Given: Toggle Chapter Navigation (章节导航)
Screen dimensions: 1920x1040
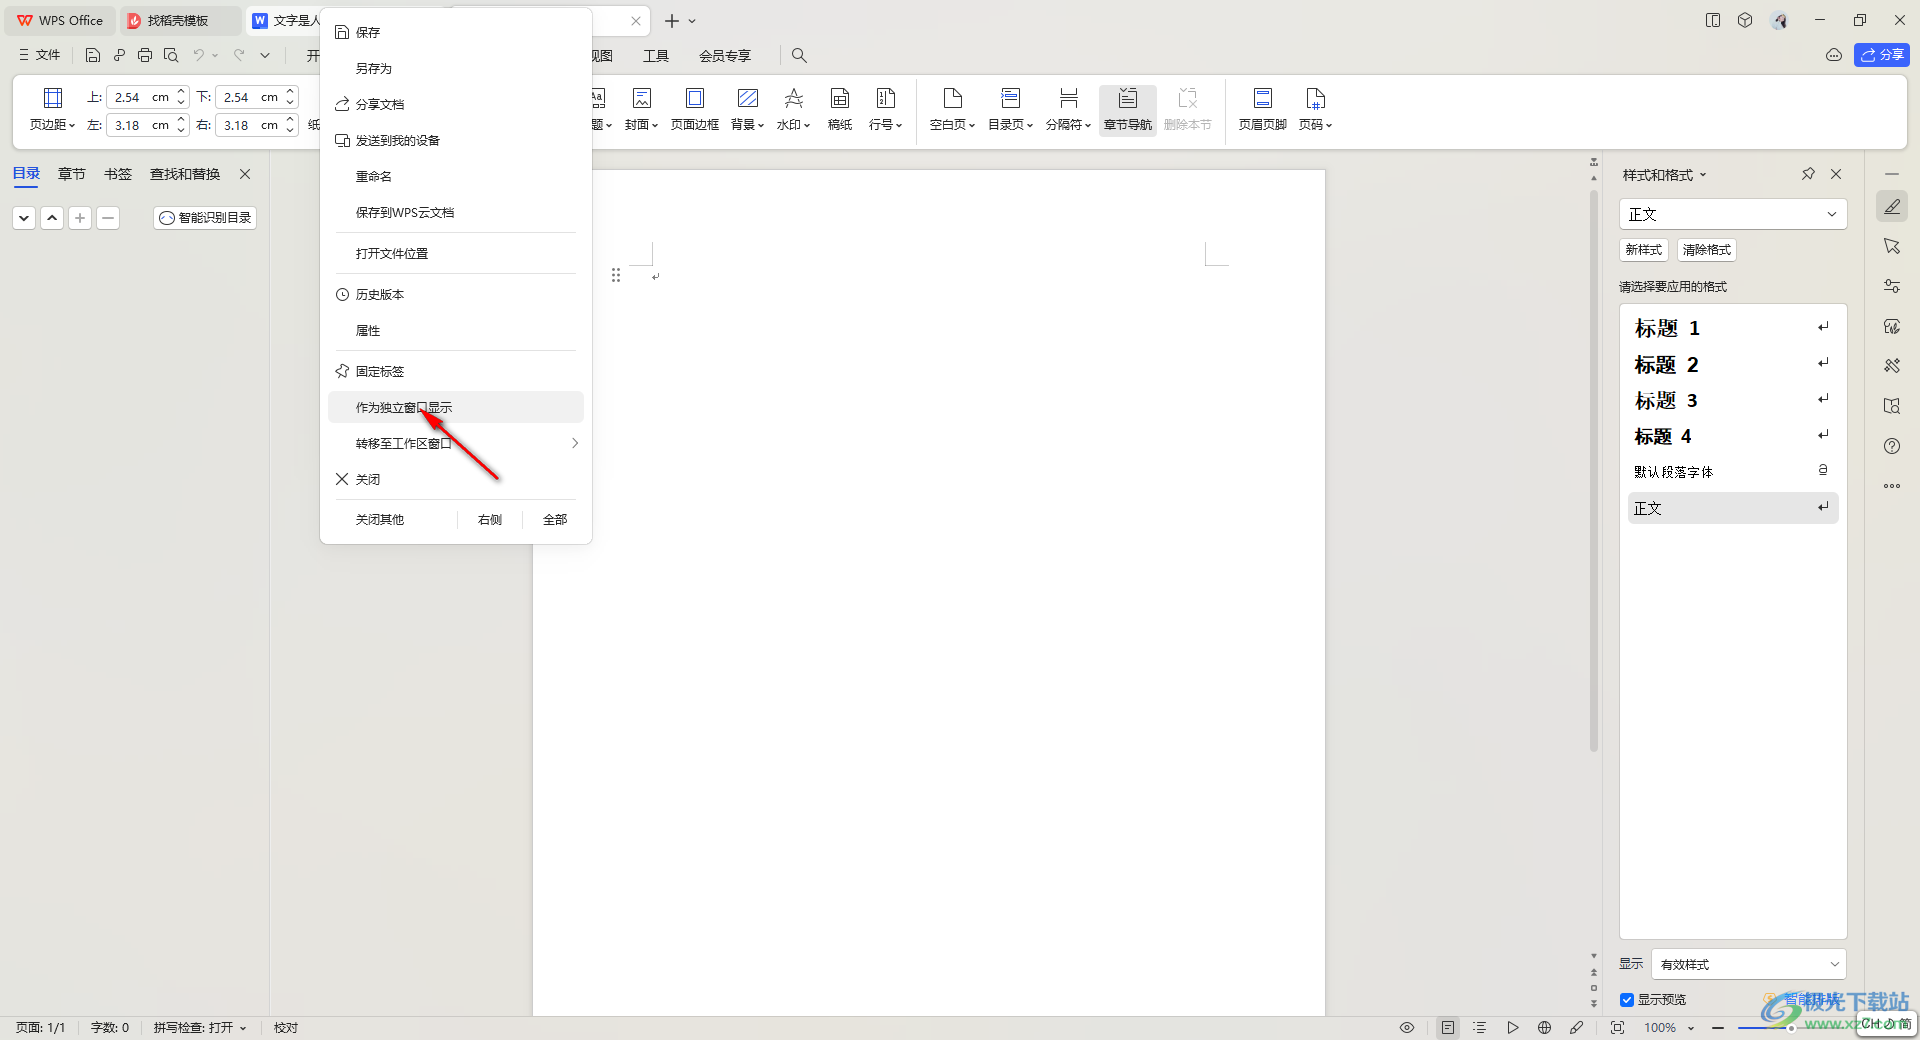Looking at the screenshot, I should click(x=1128, y=109).
